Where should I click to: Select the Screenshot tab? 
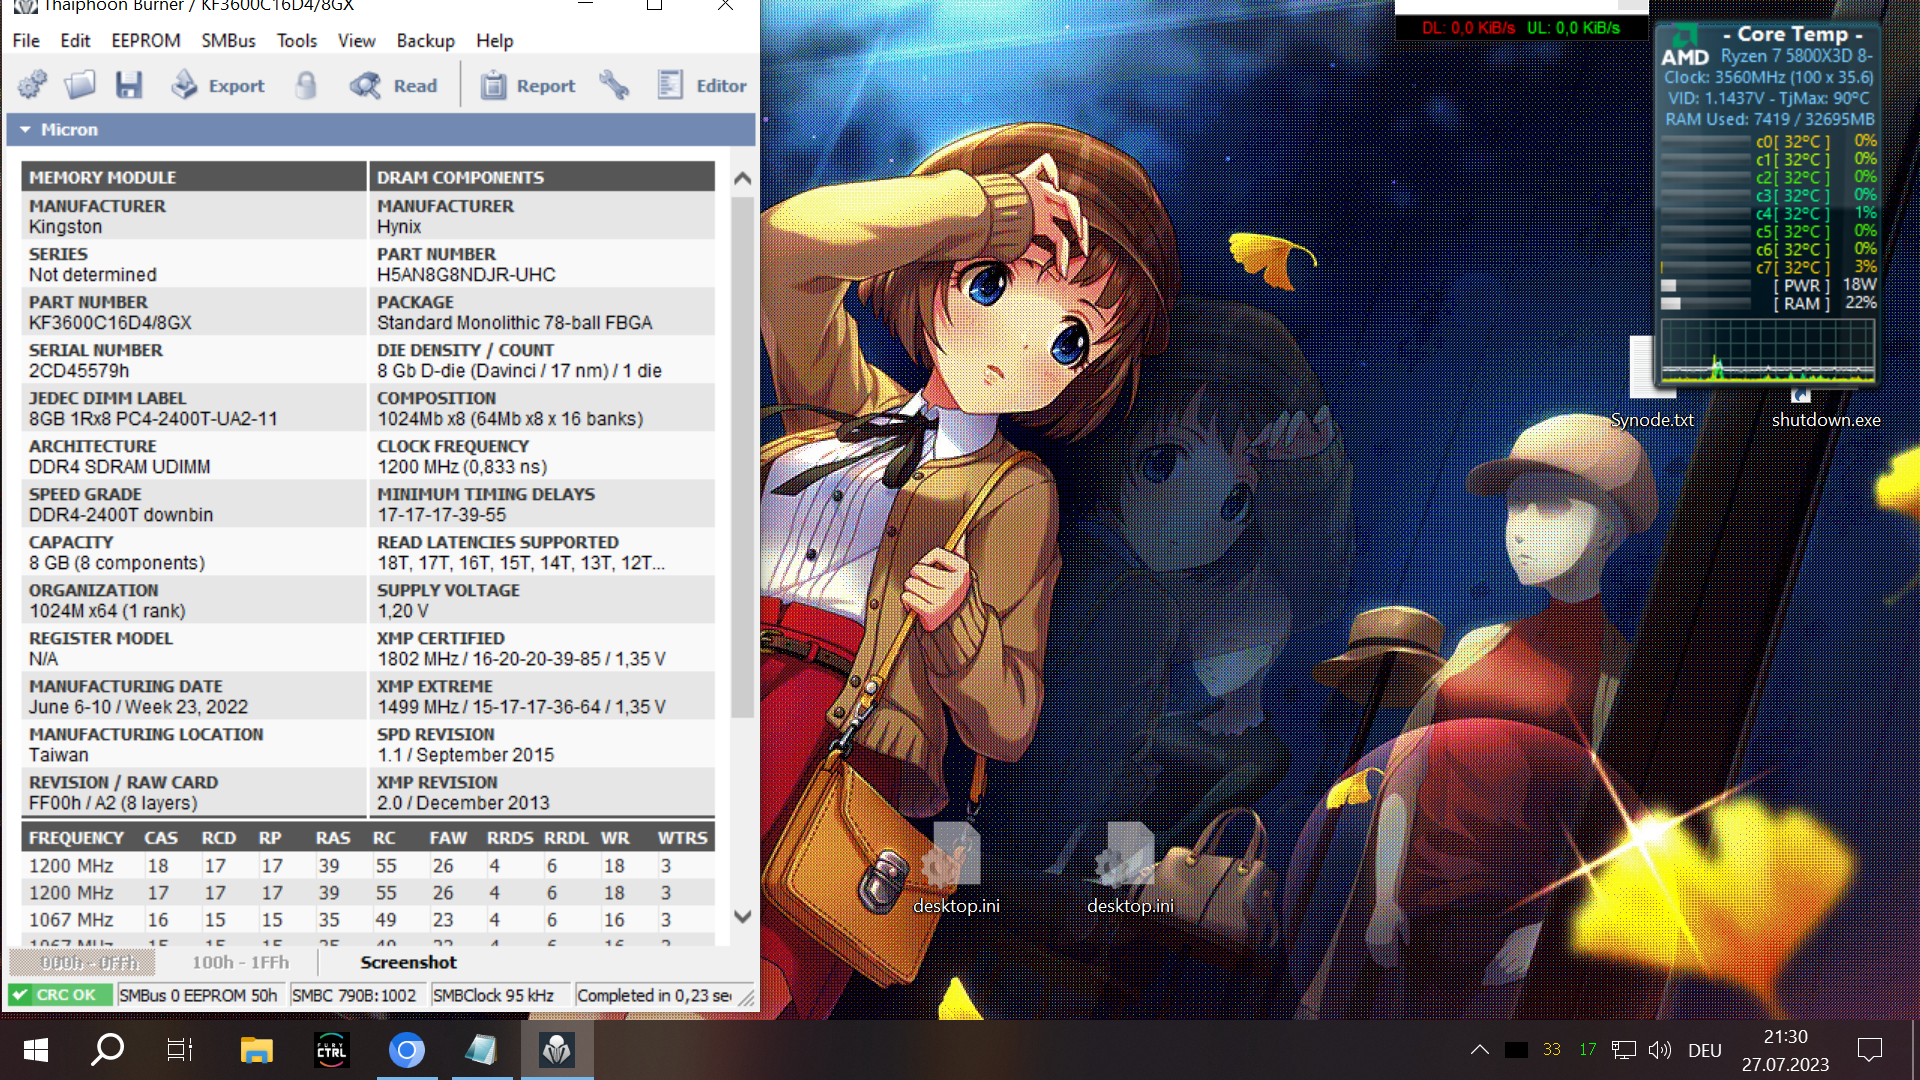click(x=408, y=962)
